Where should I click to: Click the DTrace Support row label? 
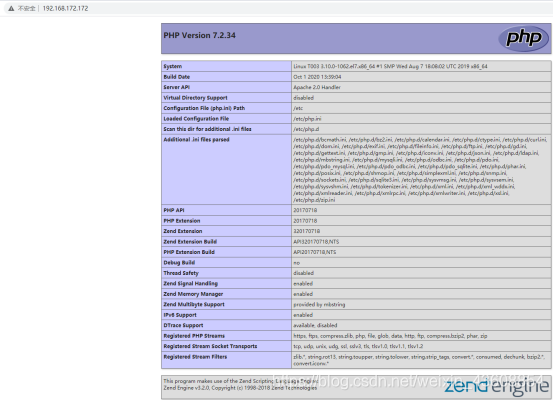tap(183, 325)
